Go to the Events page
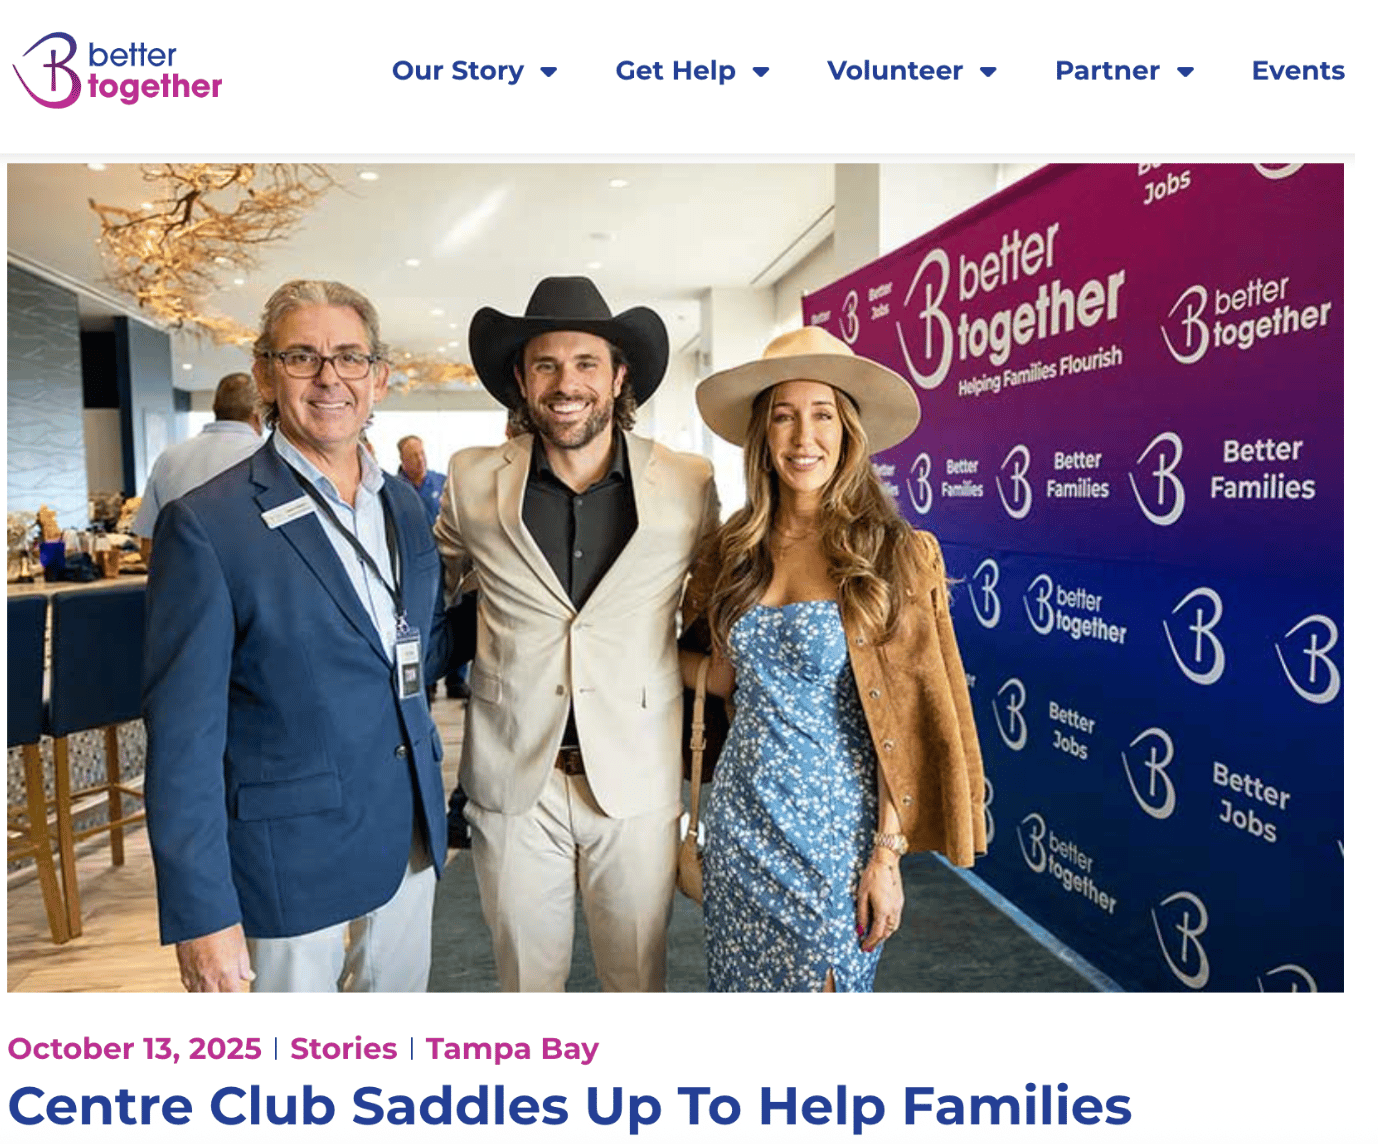The height and width of the screenshot is (1144, 1378). coord(1298,71)
